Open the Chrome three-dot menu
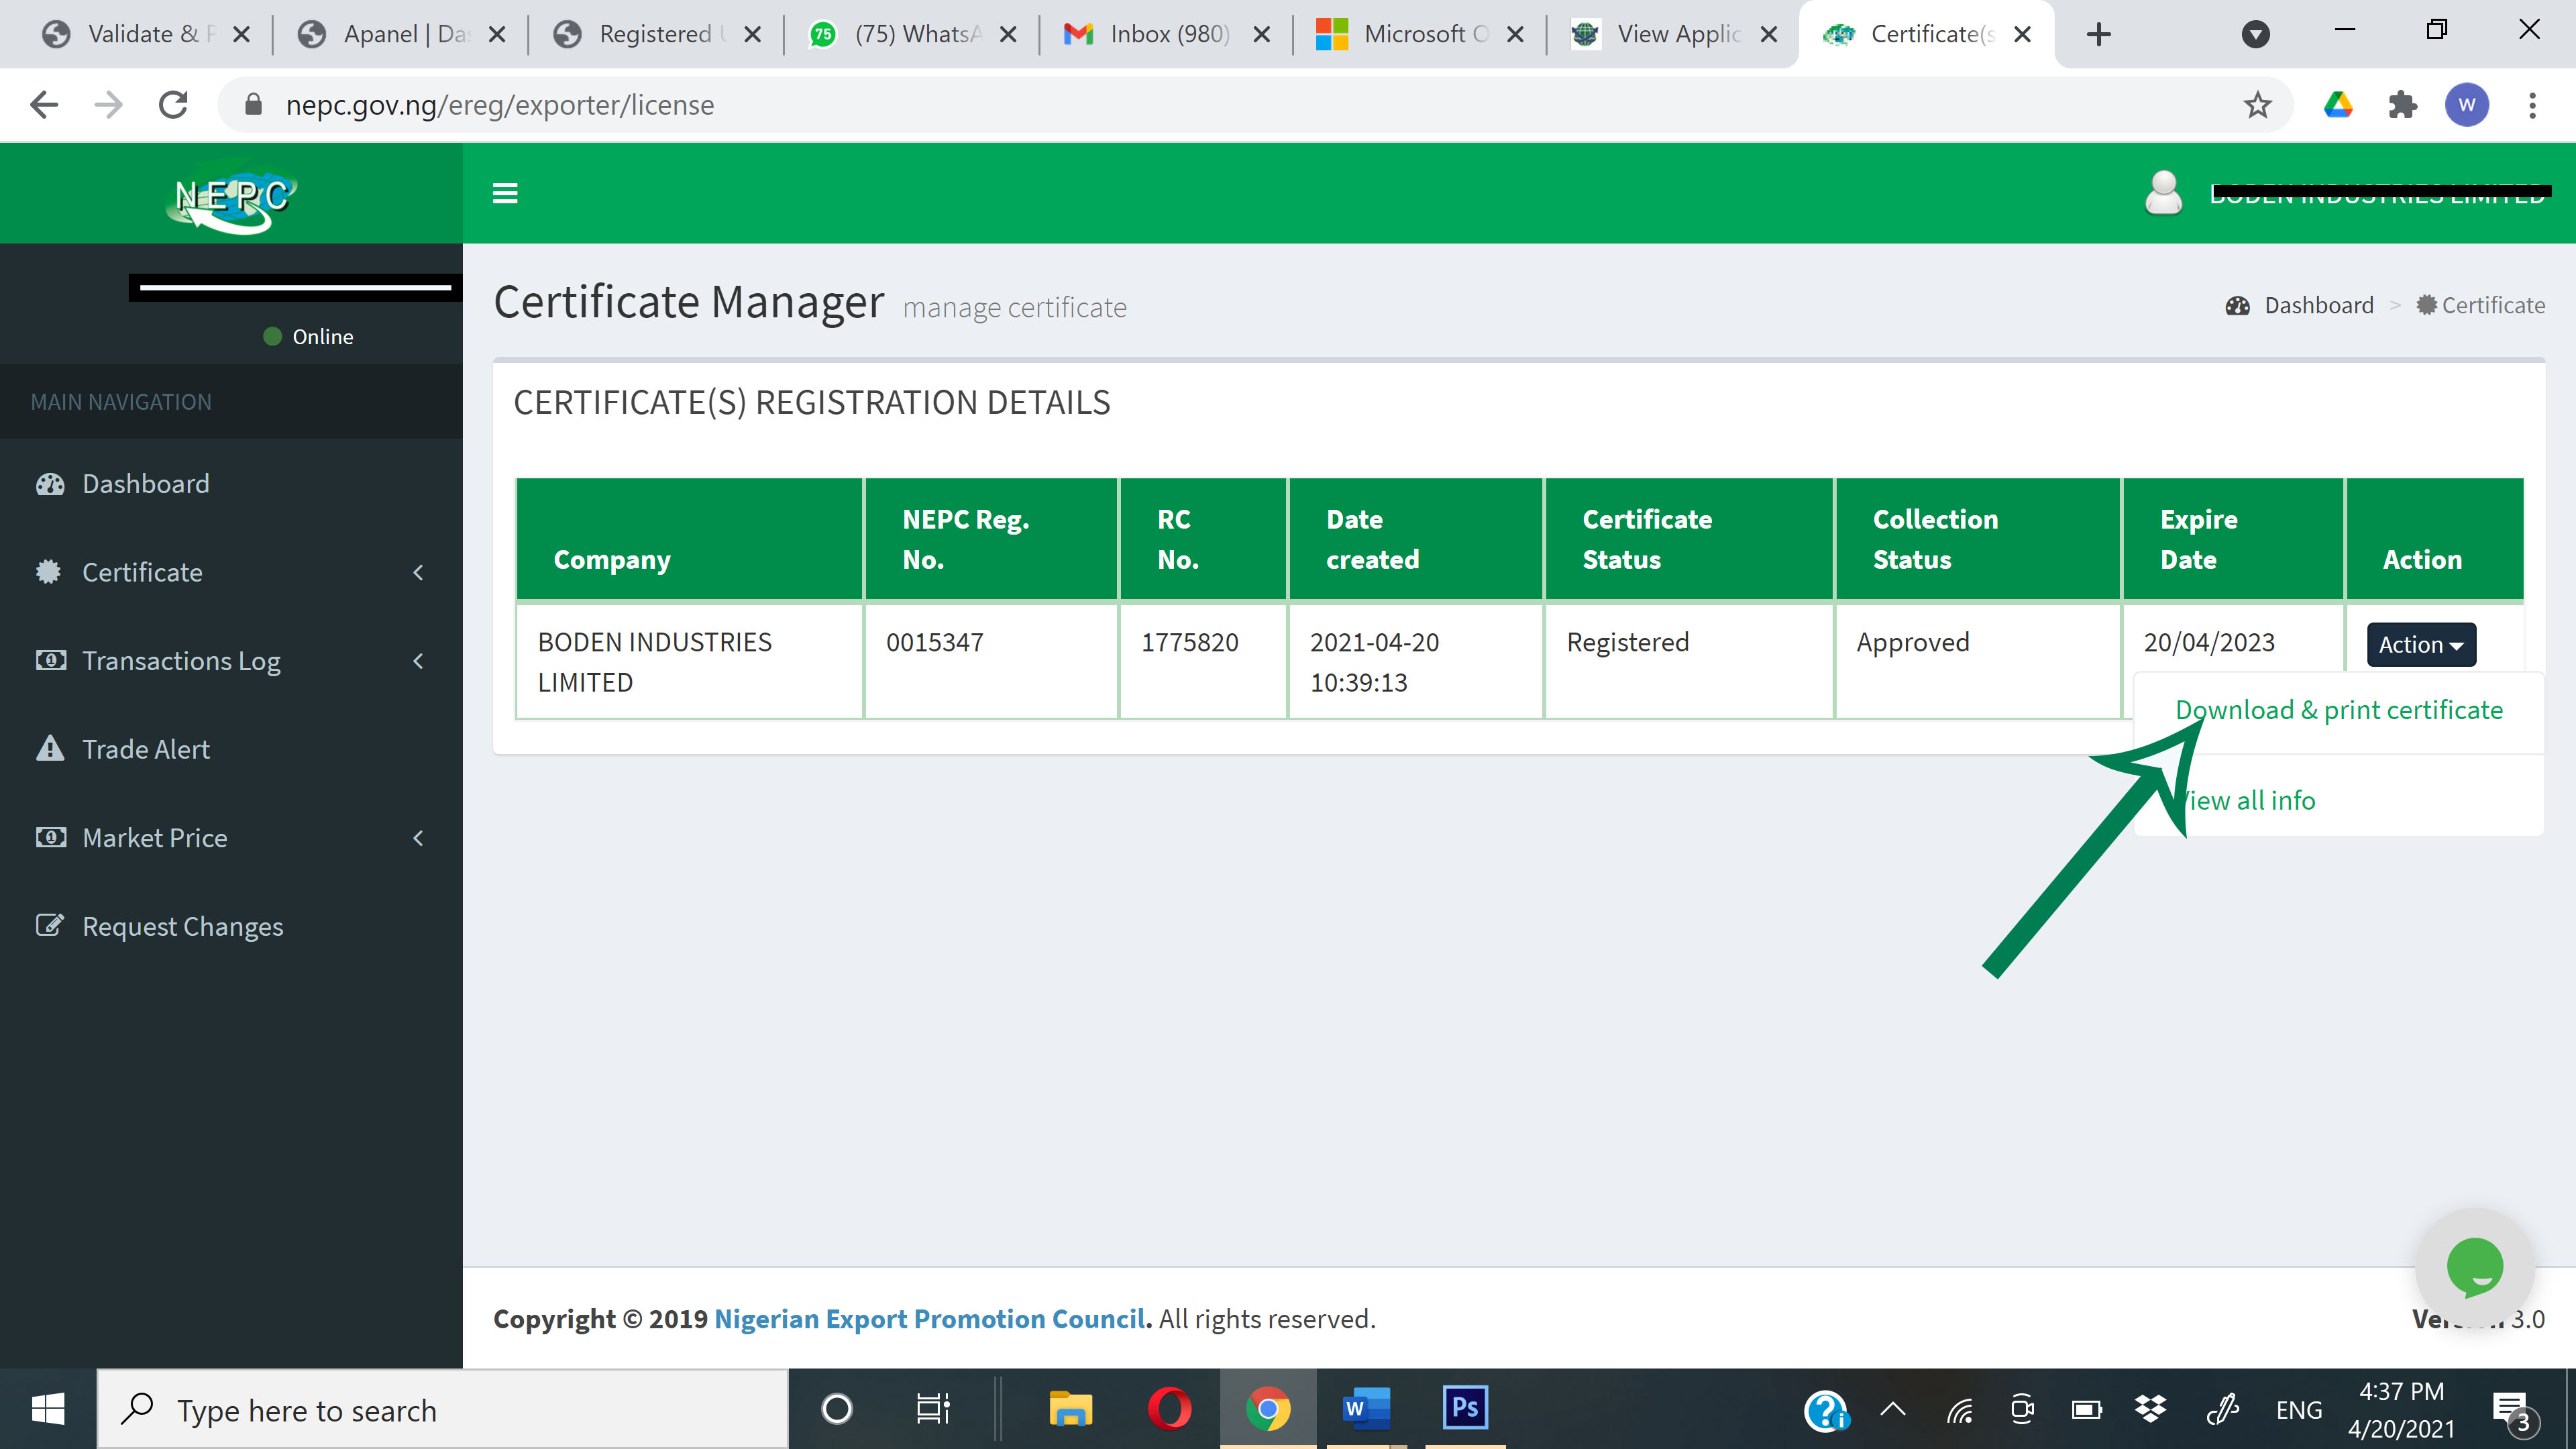 point(2532,105)
